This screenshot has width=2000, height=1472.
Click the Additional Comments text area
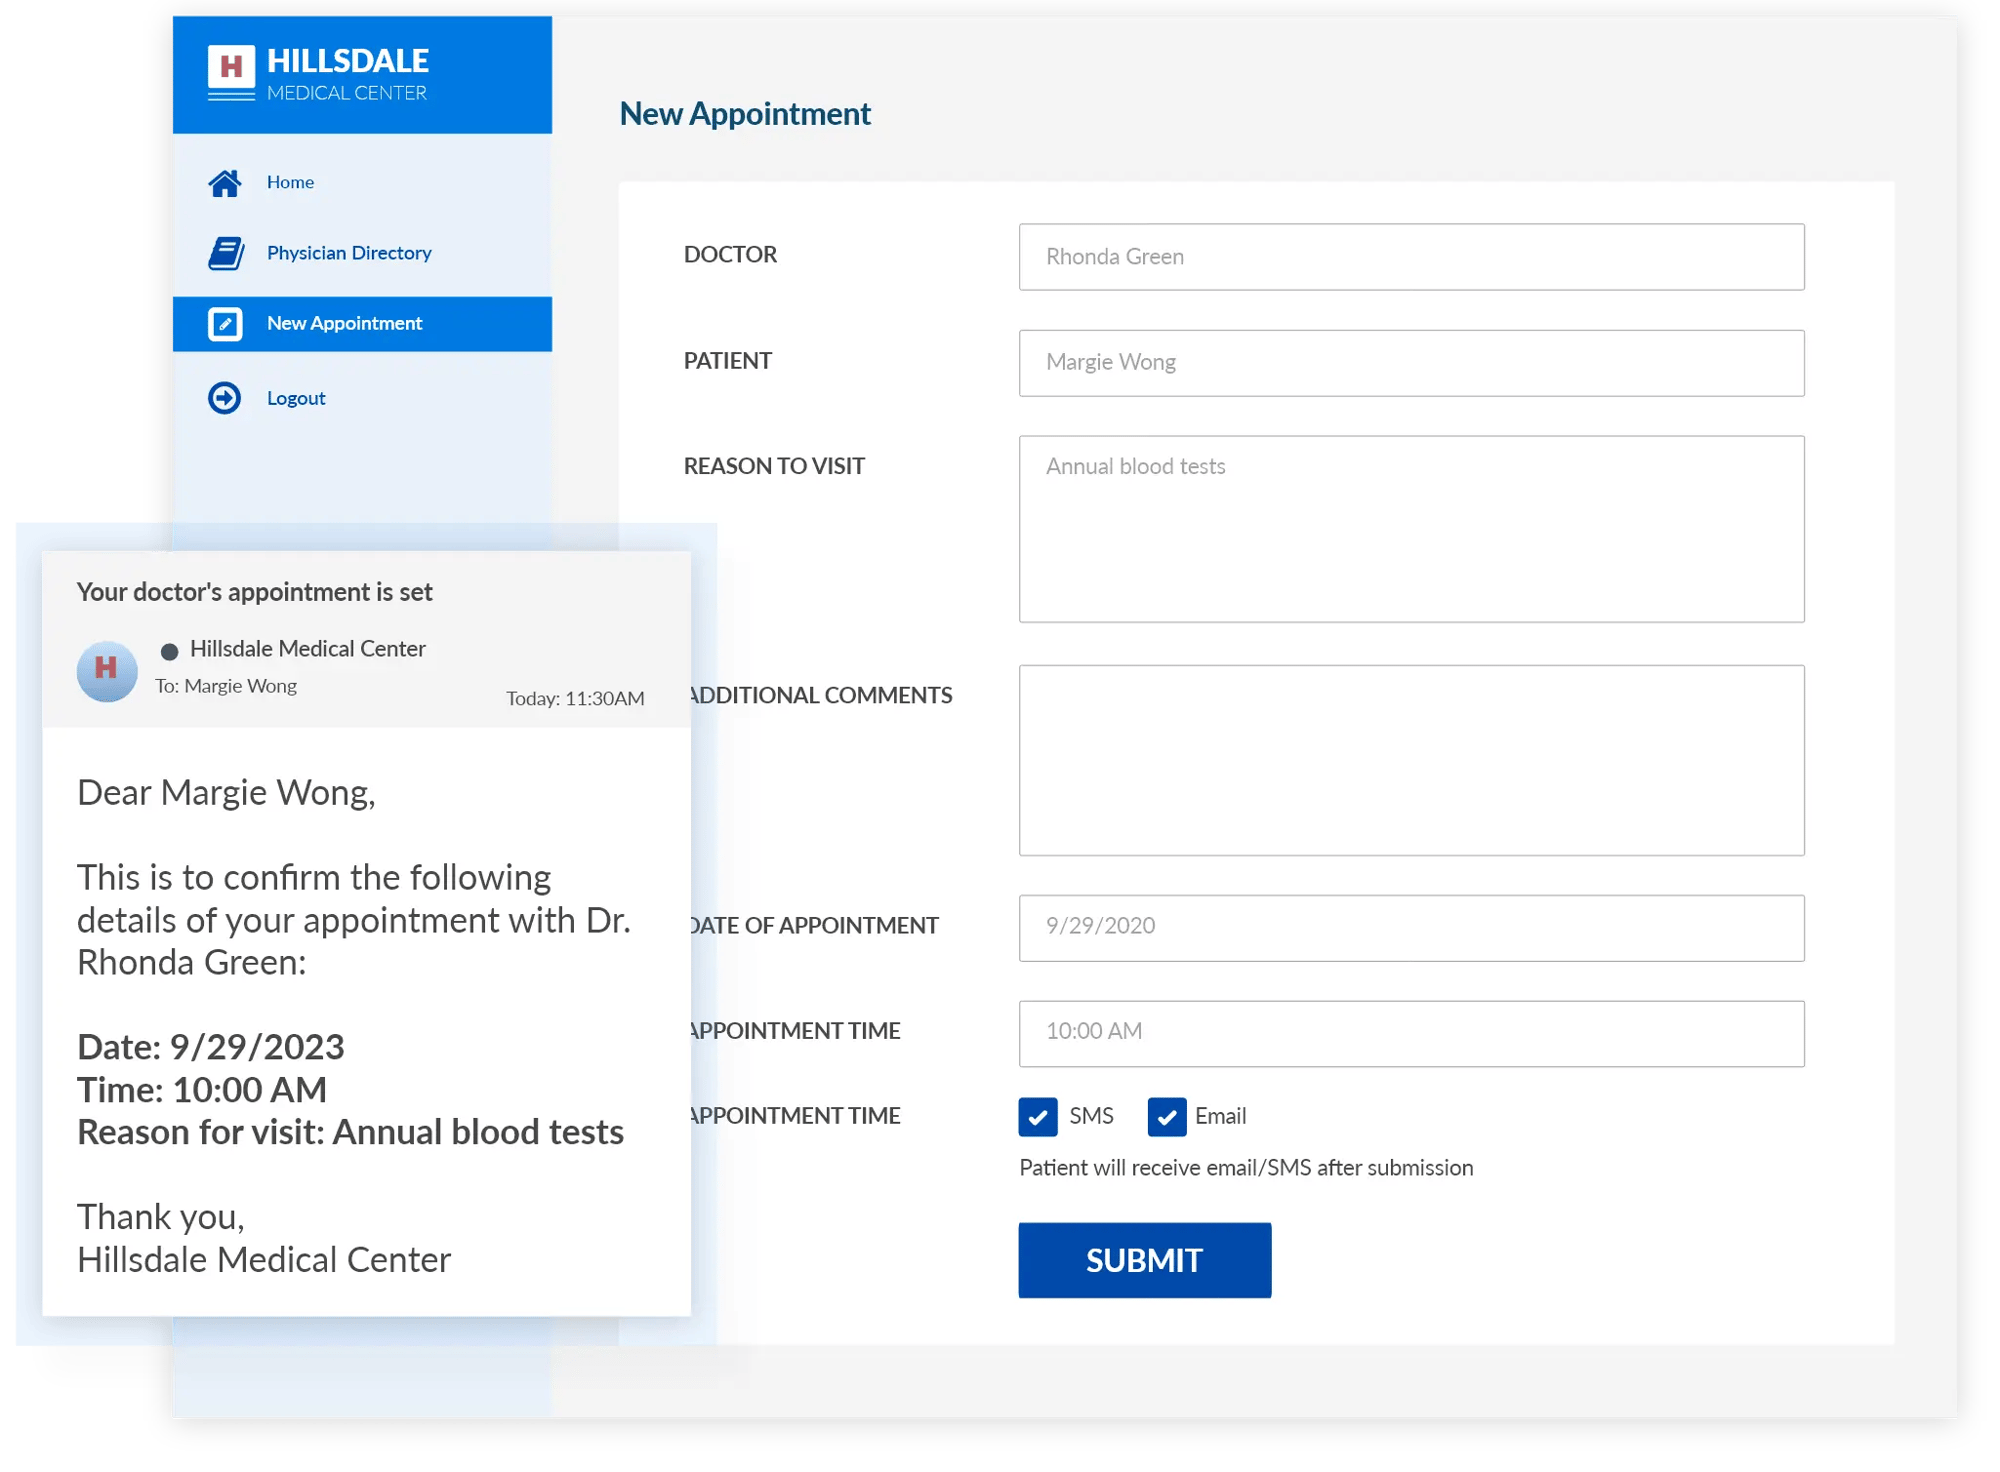(x=1411, y=760)
